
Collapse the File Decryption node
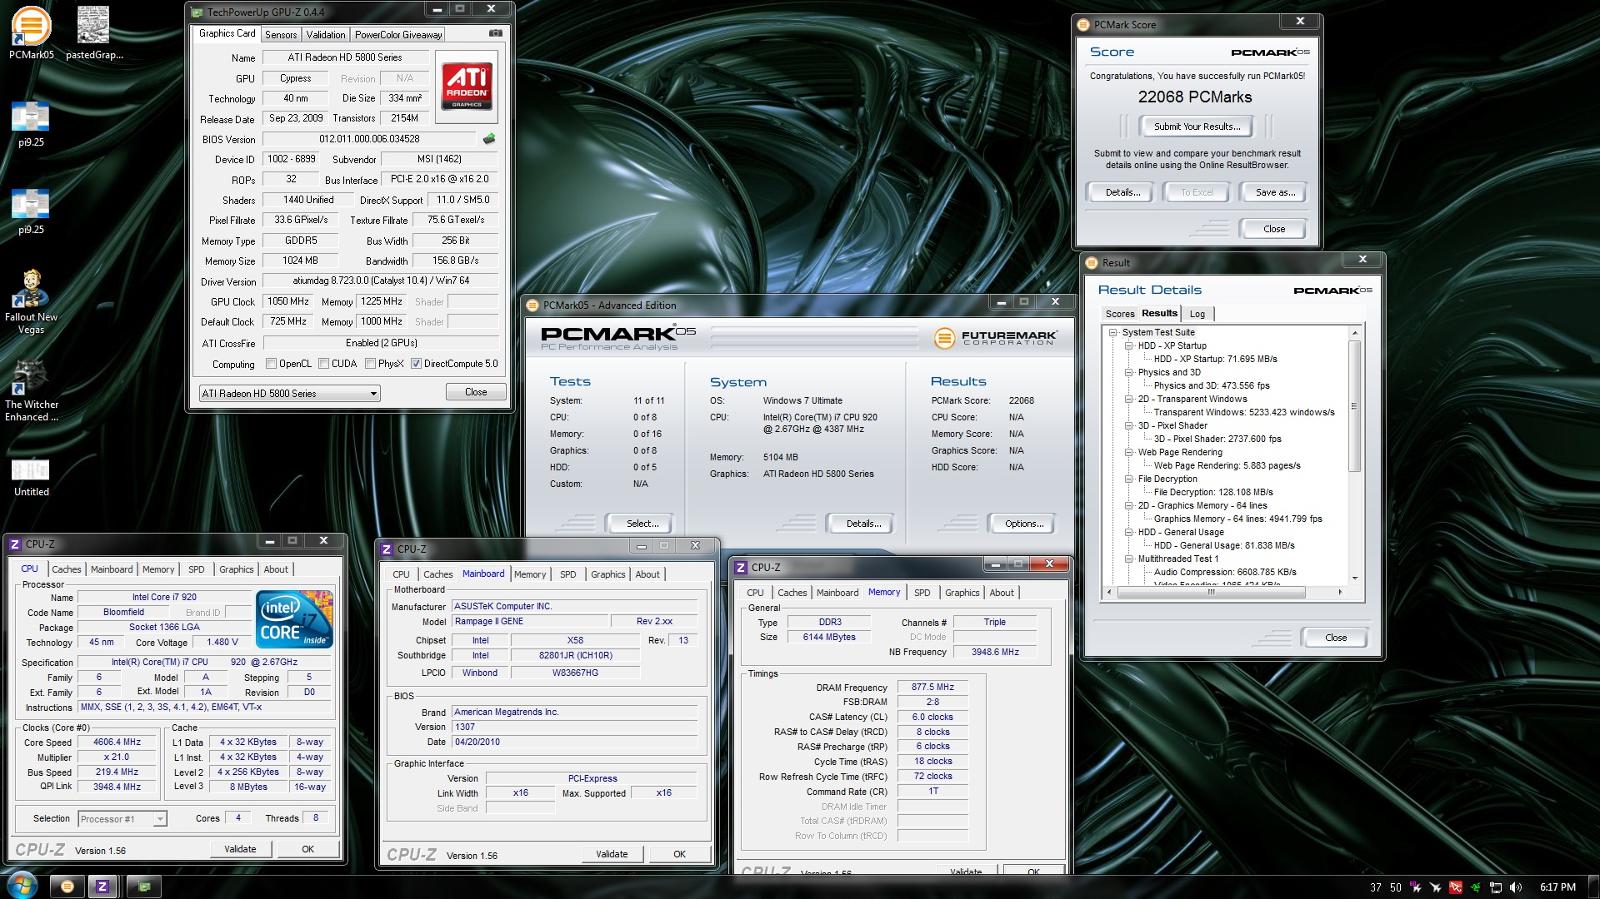pyautogui.click(x=1129, y=479)
